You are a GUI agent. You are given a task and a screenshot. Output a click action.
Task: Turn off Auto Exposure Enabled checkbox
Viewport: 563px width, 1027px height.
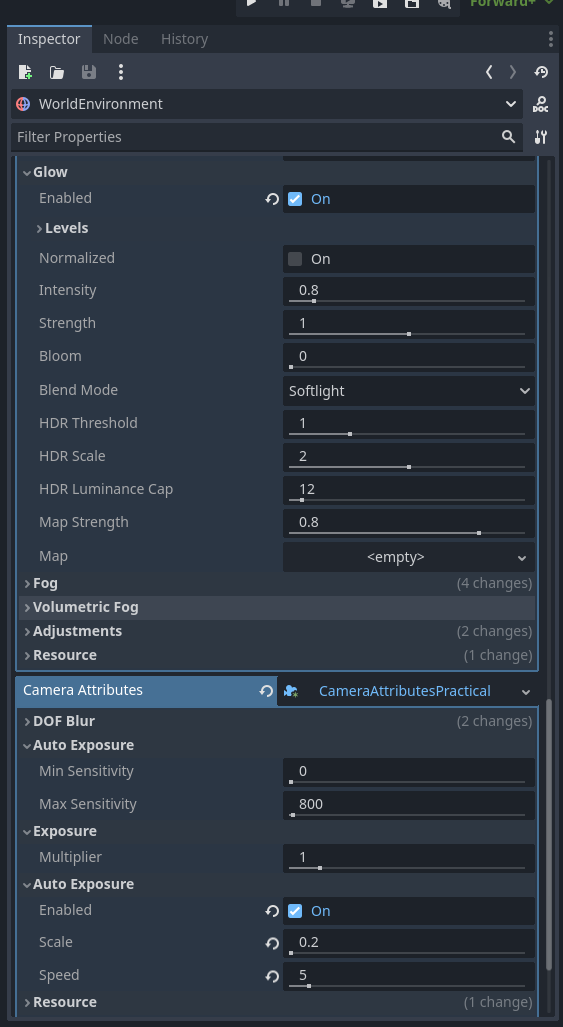click(x=295, y=911)
